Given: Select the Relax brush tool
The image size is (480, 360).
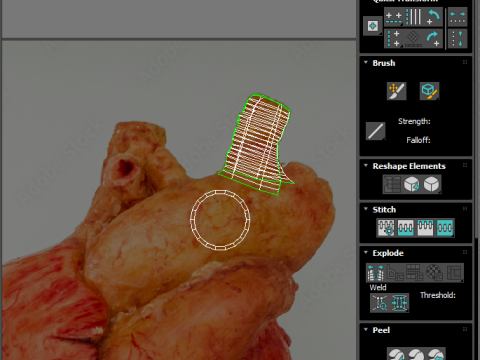Looking at the screenshot, I should click(429, 91).
